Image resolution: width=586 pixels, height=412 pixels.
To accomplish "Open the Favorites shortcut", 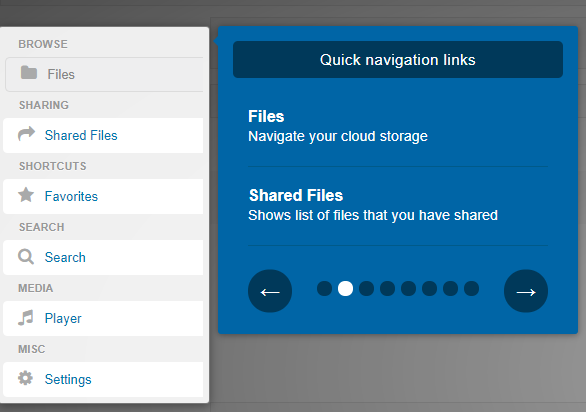I will click(103, 196).
